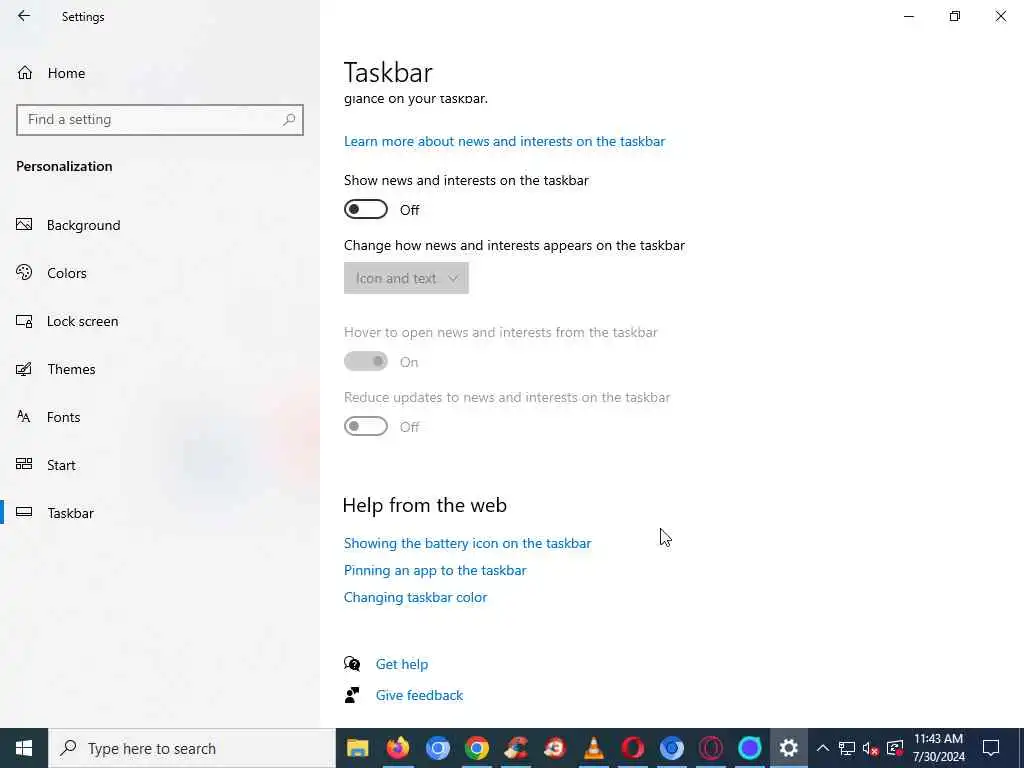Click the muted volume tray icon
1024x768 pixels.
click(x=870, y=748)
